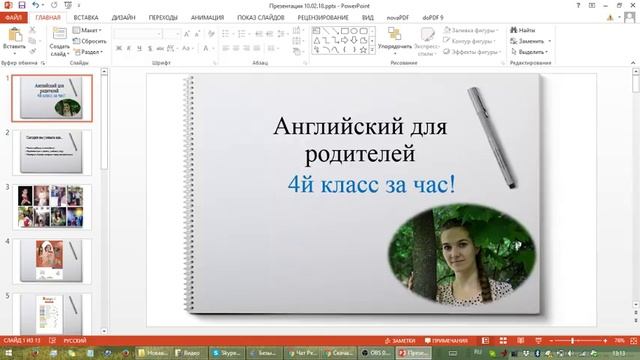Viewport: 640px width, 360px height.
Task: Undo the last action
Action: (36, 5)
